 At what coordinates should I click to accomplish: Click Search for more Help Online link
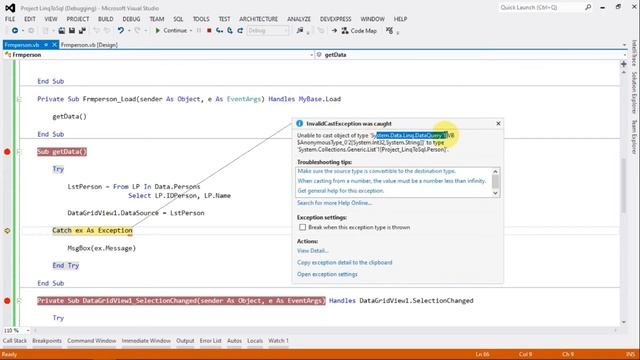click(334, 203)
